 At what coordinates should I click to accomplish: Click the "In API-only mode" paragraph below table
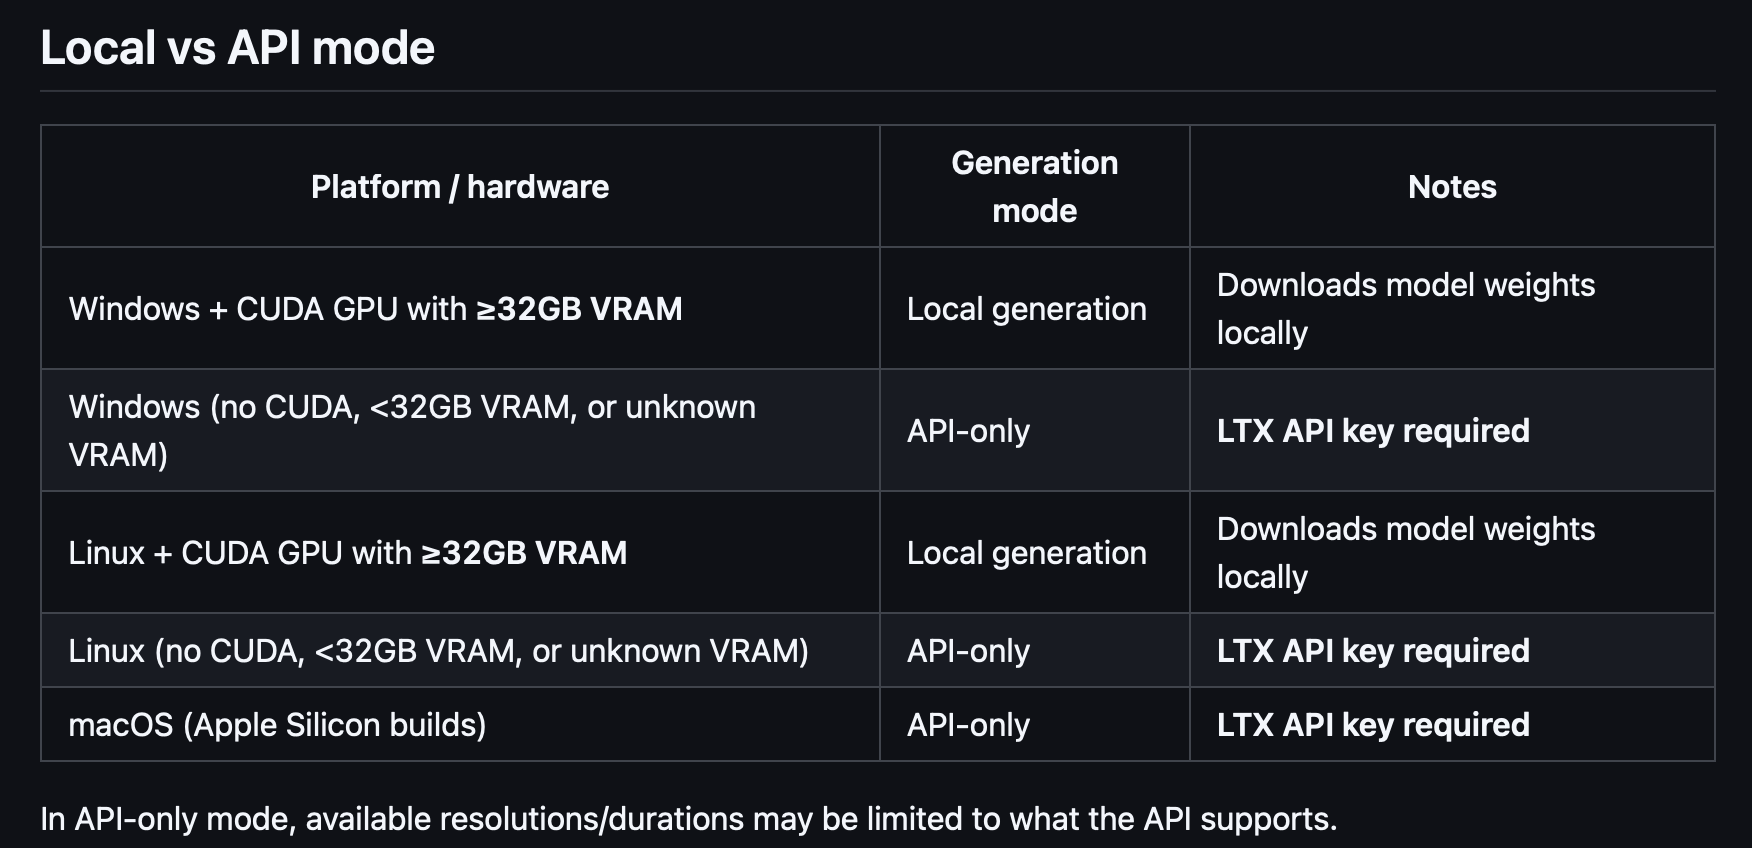(x=688, y=819)
